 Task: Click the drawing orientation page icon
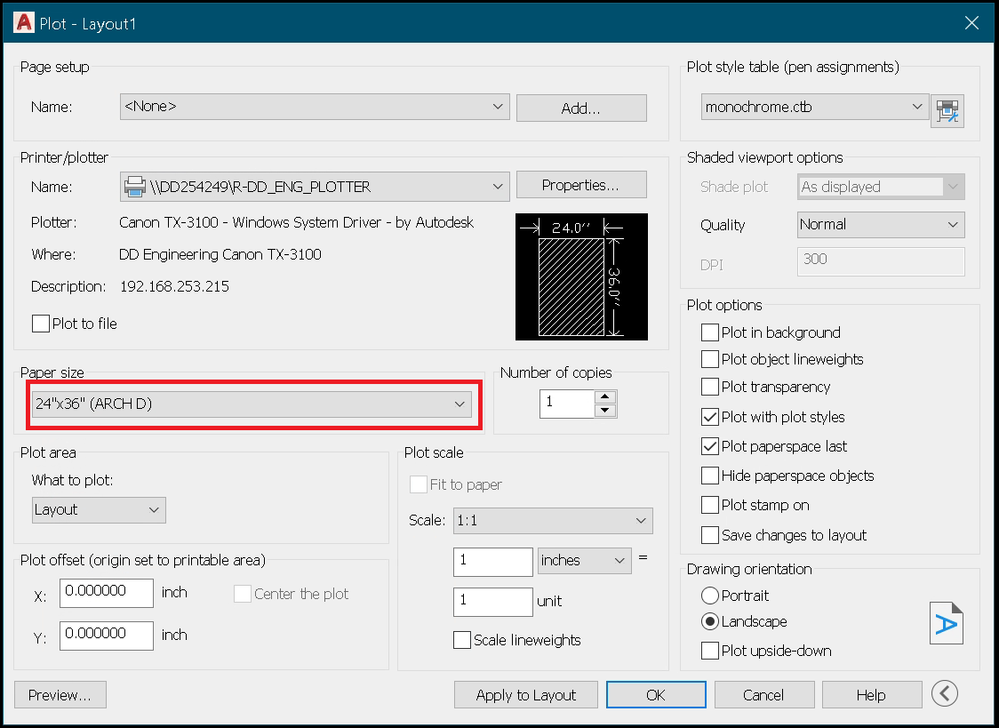[x=945, y=622]
